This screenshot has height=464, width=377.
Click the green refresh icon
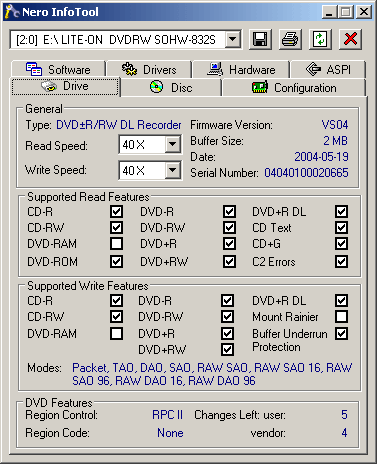point(320,39)
